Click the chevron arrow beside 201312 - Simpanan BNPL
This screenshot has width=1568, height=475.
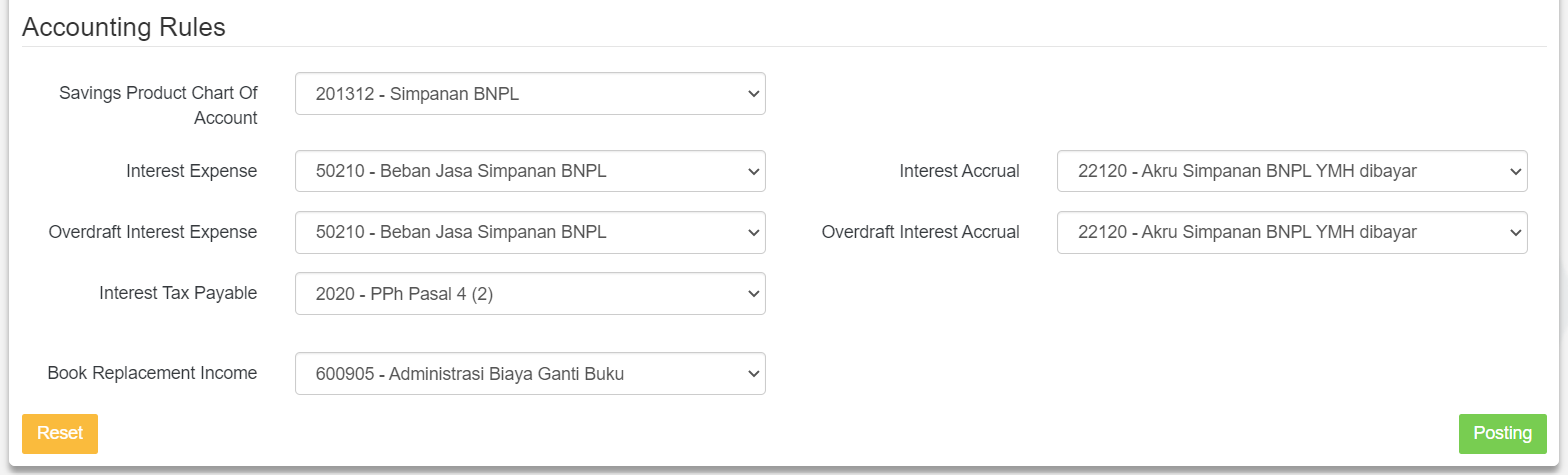pyautogui.click(x=753, y=94)
